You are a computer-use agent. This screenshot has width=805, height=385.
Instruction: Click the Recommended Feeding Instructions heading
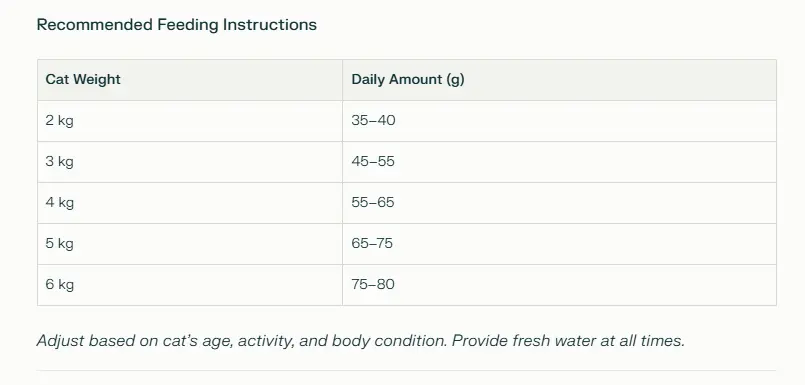[177, 25]
